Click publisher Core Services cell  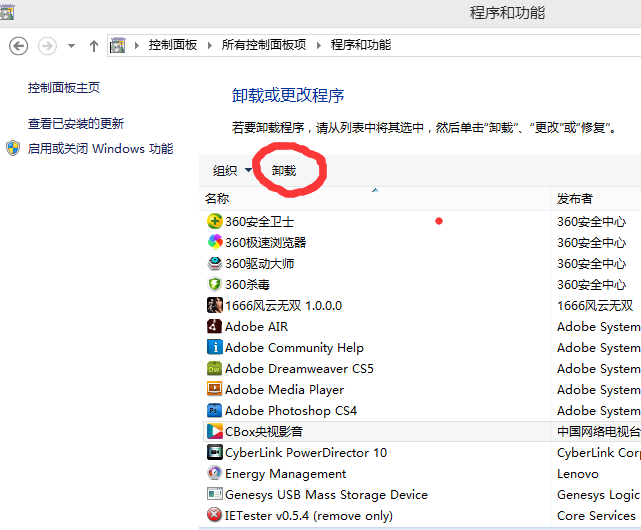596,516
